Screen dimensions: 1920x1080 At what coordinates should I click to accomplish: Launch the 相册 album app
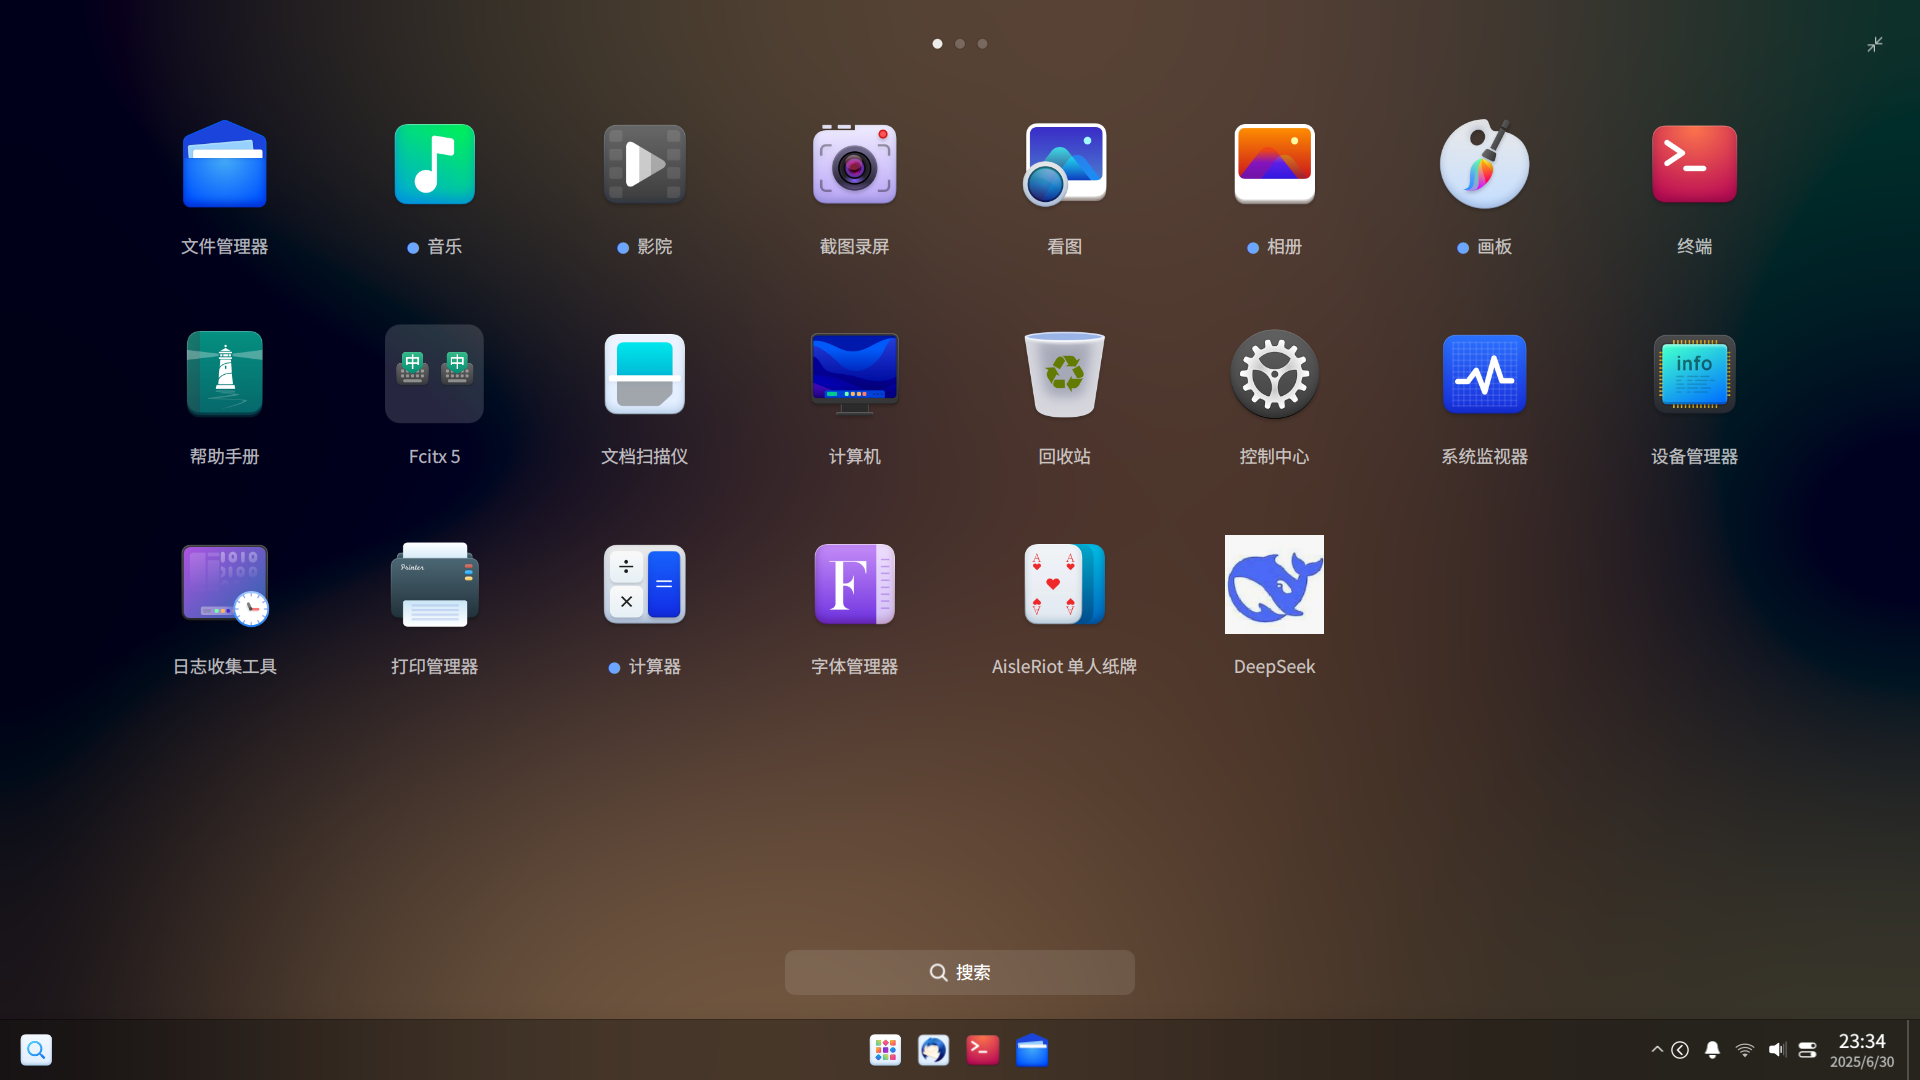[x=1274, y=165]
